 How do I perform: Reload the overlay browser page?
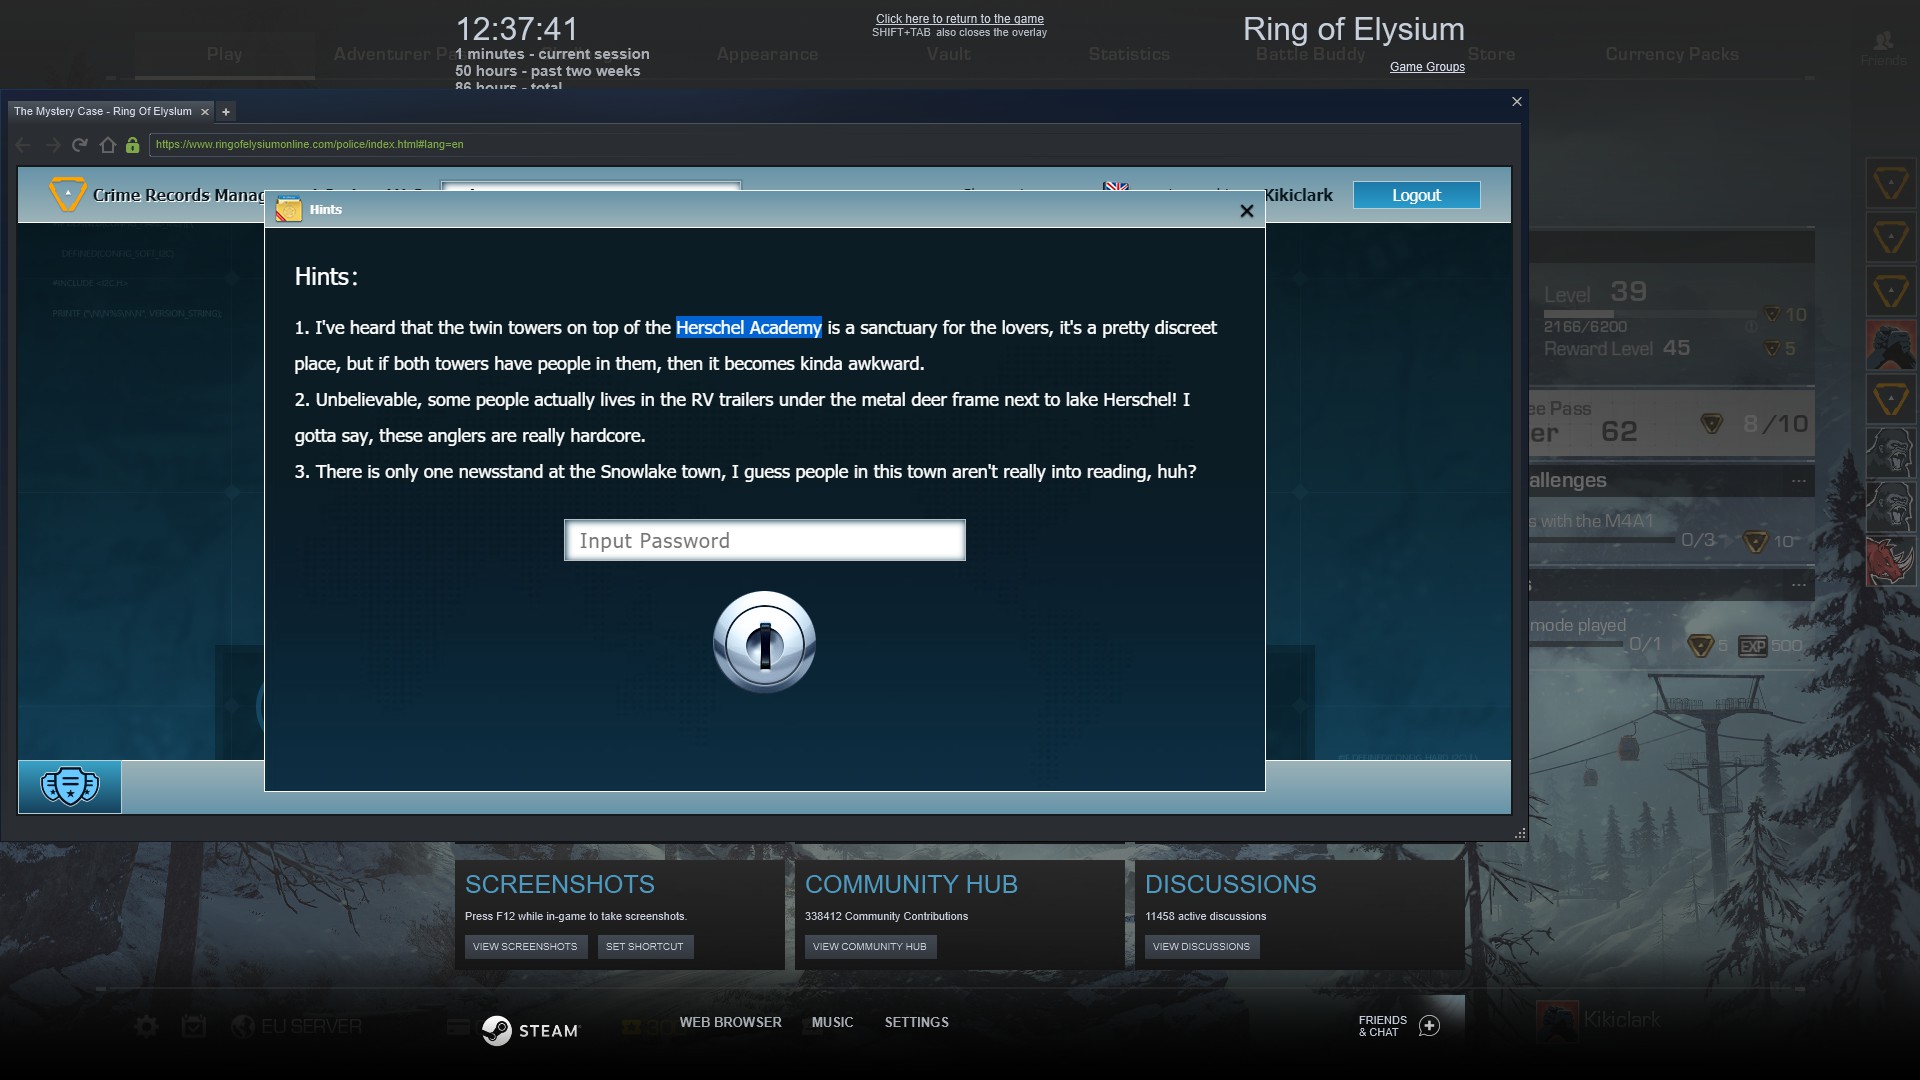80,145
